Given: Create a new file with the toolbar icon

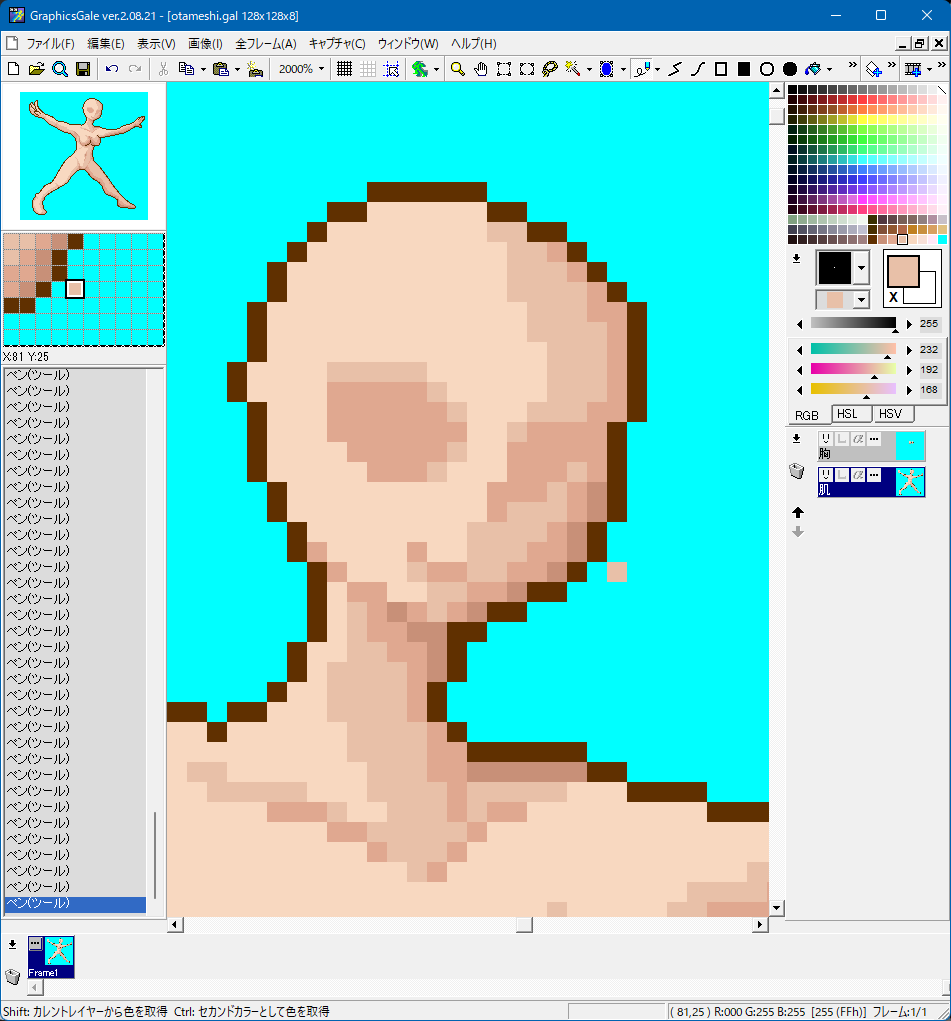Looking at the screenshot, I should [x=13, y=69].
